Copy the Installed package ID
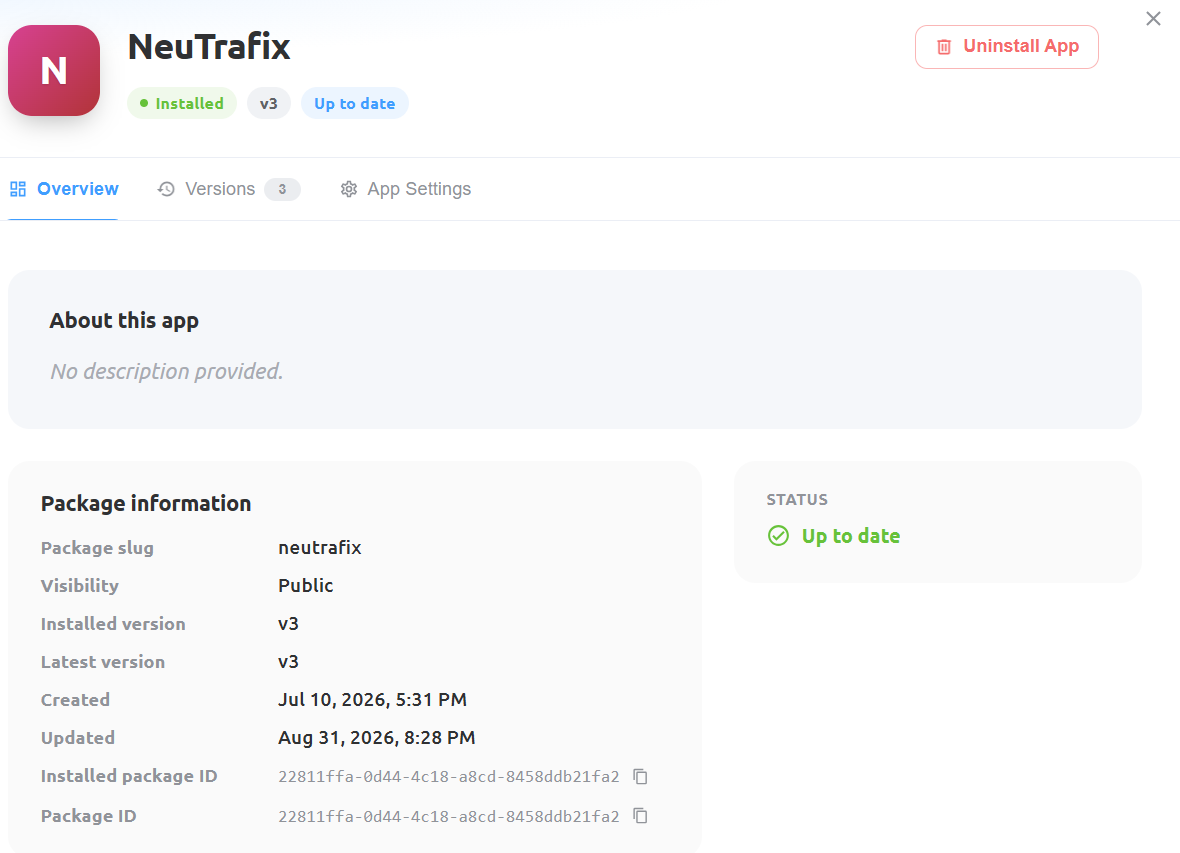The width and height of the screenshot is (1180, 853). click(x=640, y=776)
